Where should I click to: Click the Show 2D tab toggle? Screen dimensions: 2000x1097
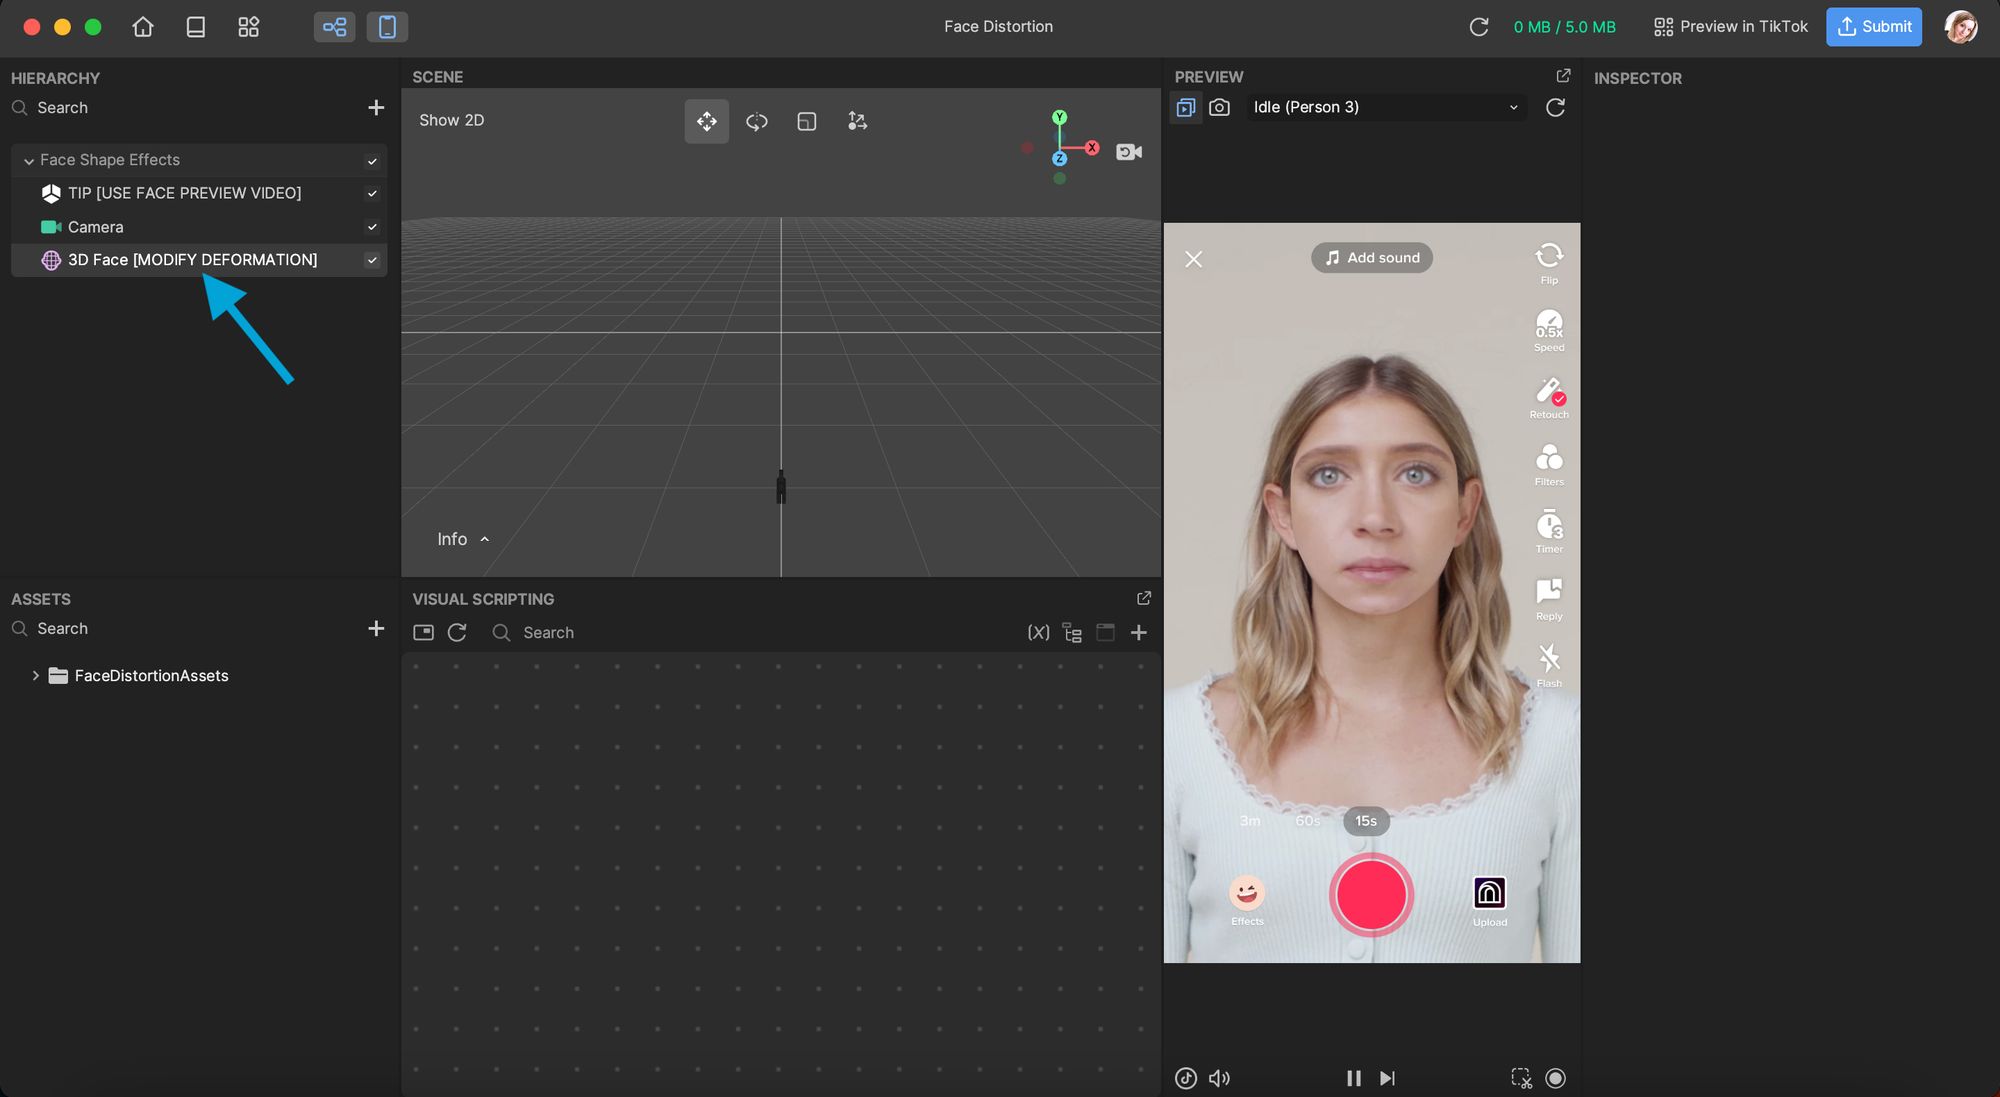(451, 120)
